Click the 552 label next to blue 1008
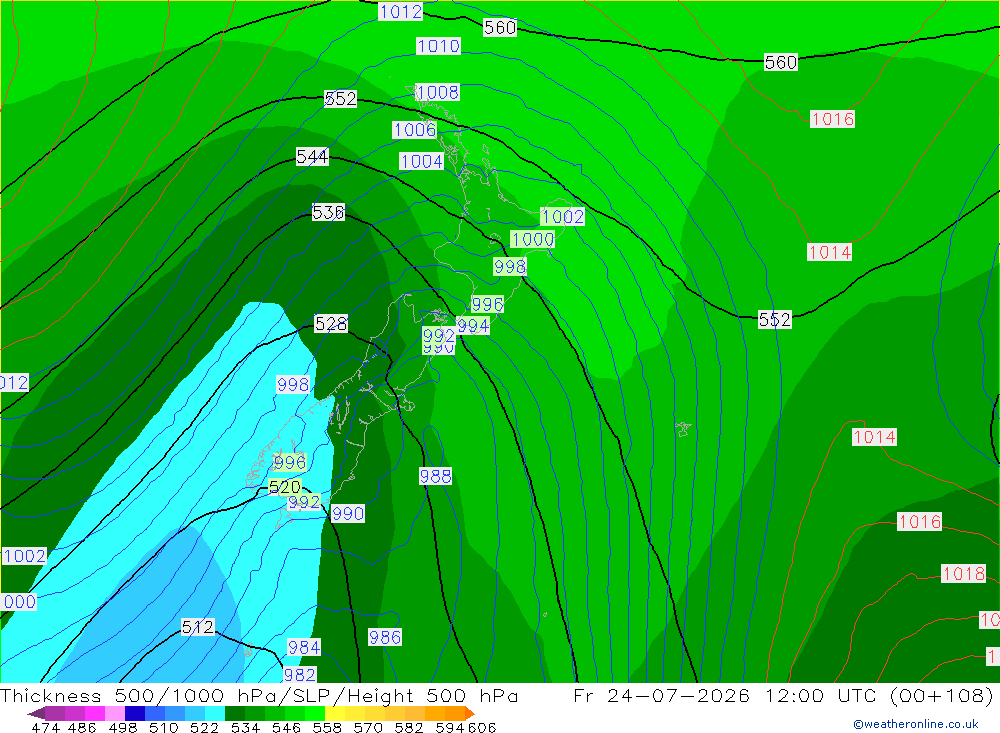The width and height of the screenshot is (1000, 733). (341, 99)
